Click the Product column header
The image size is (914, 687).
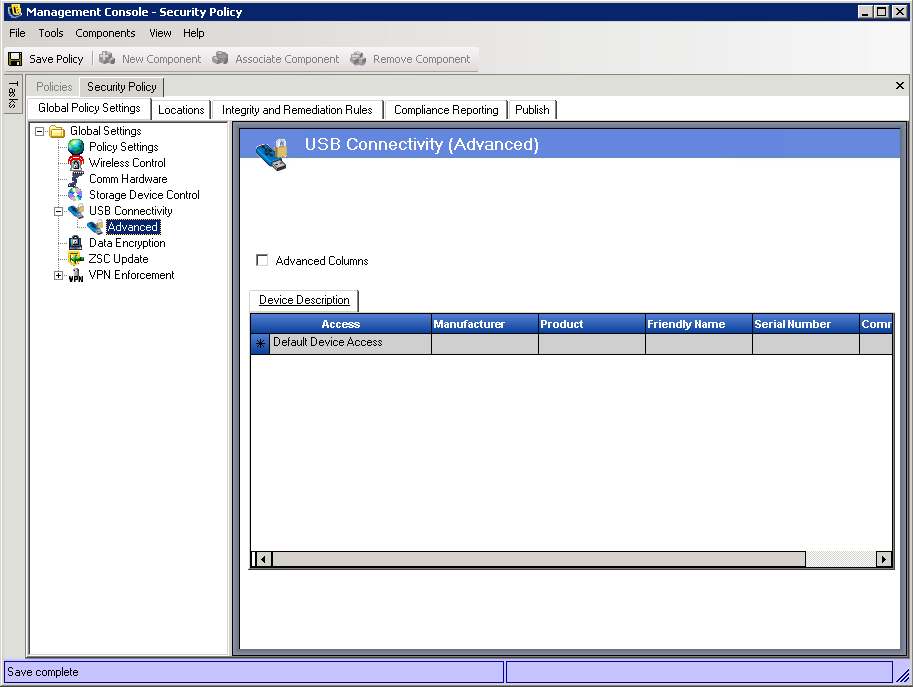click(x=592, y=324)
